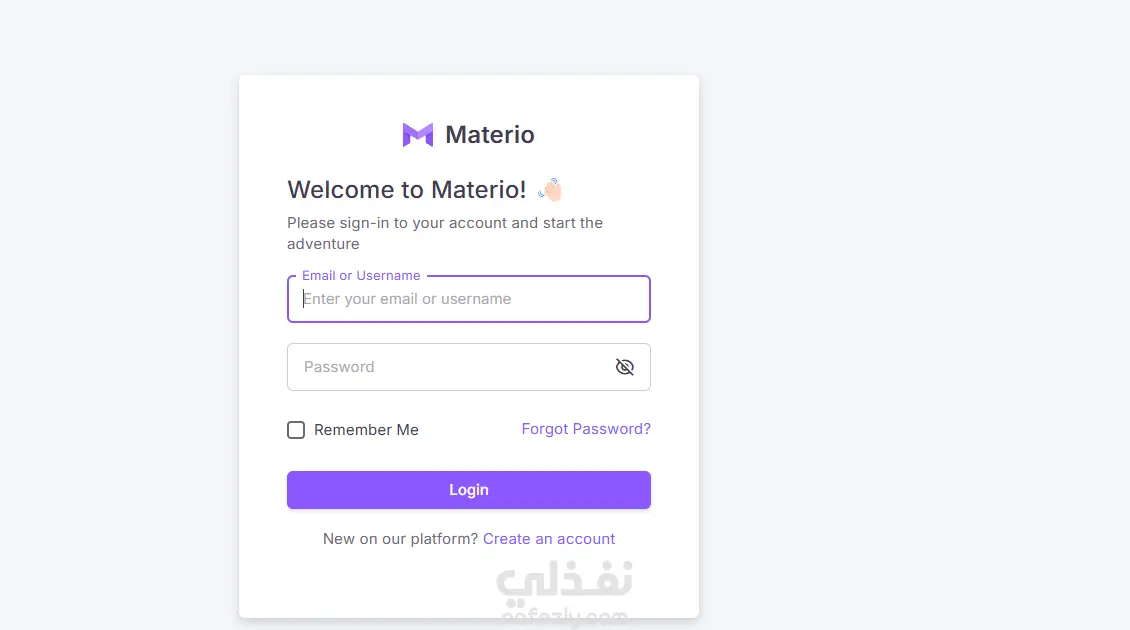Image resolution: width=1130 pixels, height=630 pixels.
Task: Enable the Remember Me checkbox
Action: click(296, 429)
